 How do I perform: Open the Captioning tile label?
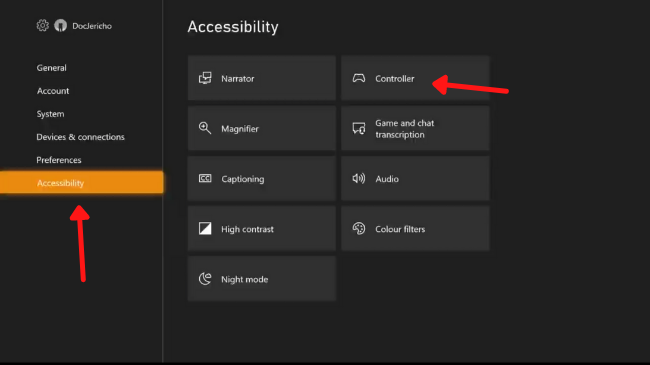[x=243, y=179]
